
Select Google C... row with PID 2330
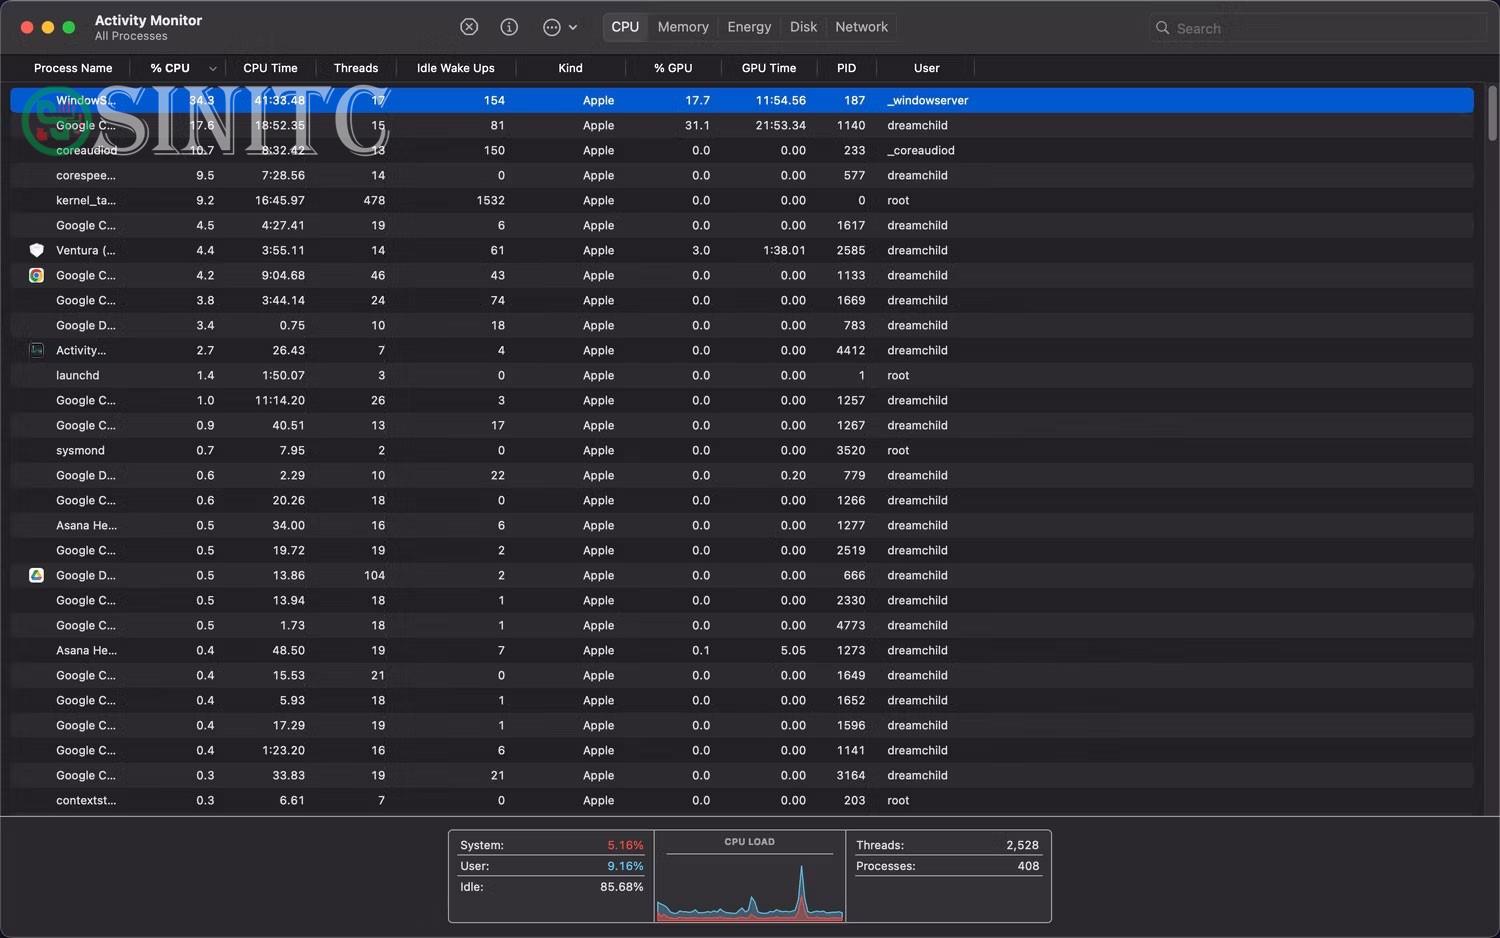point(741,600)
